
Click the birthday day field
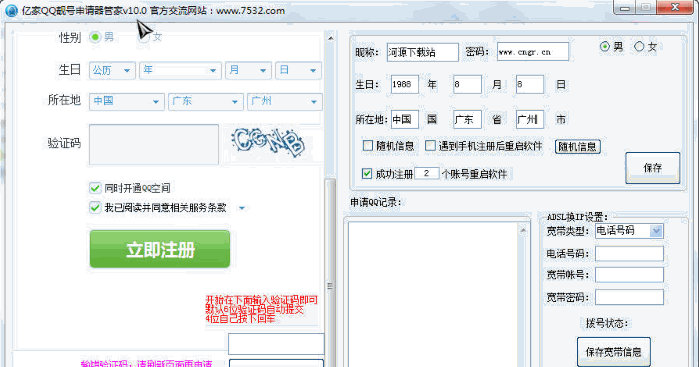tap(530, 84)
